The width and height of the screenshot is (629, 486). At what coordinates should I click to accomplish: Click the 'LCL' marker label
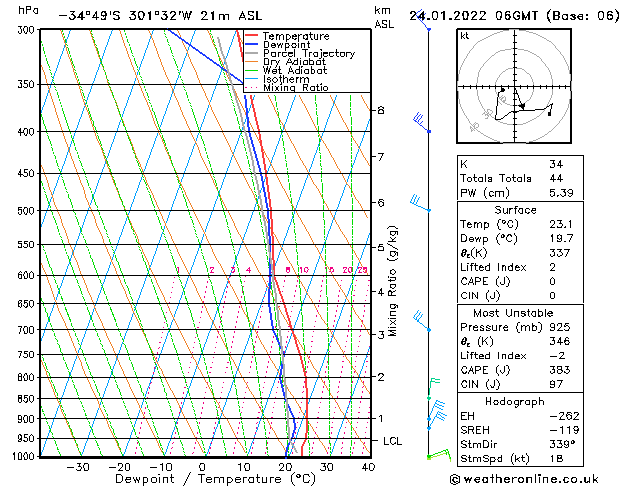click(392, 441)
